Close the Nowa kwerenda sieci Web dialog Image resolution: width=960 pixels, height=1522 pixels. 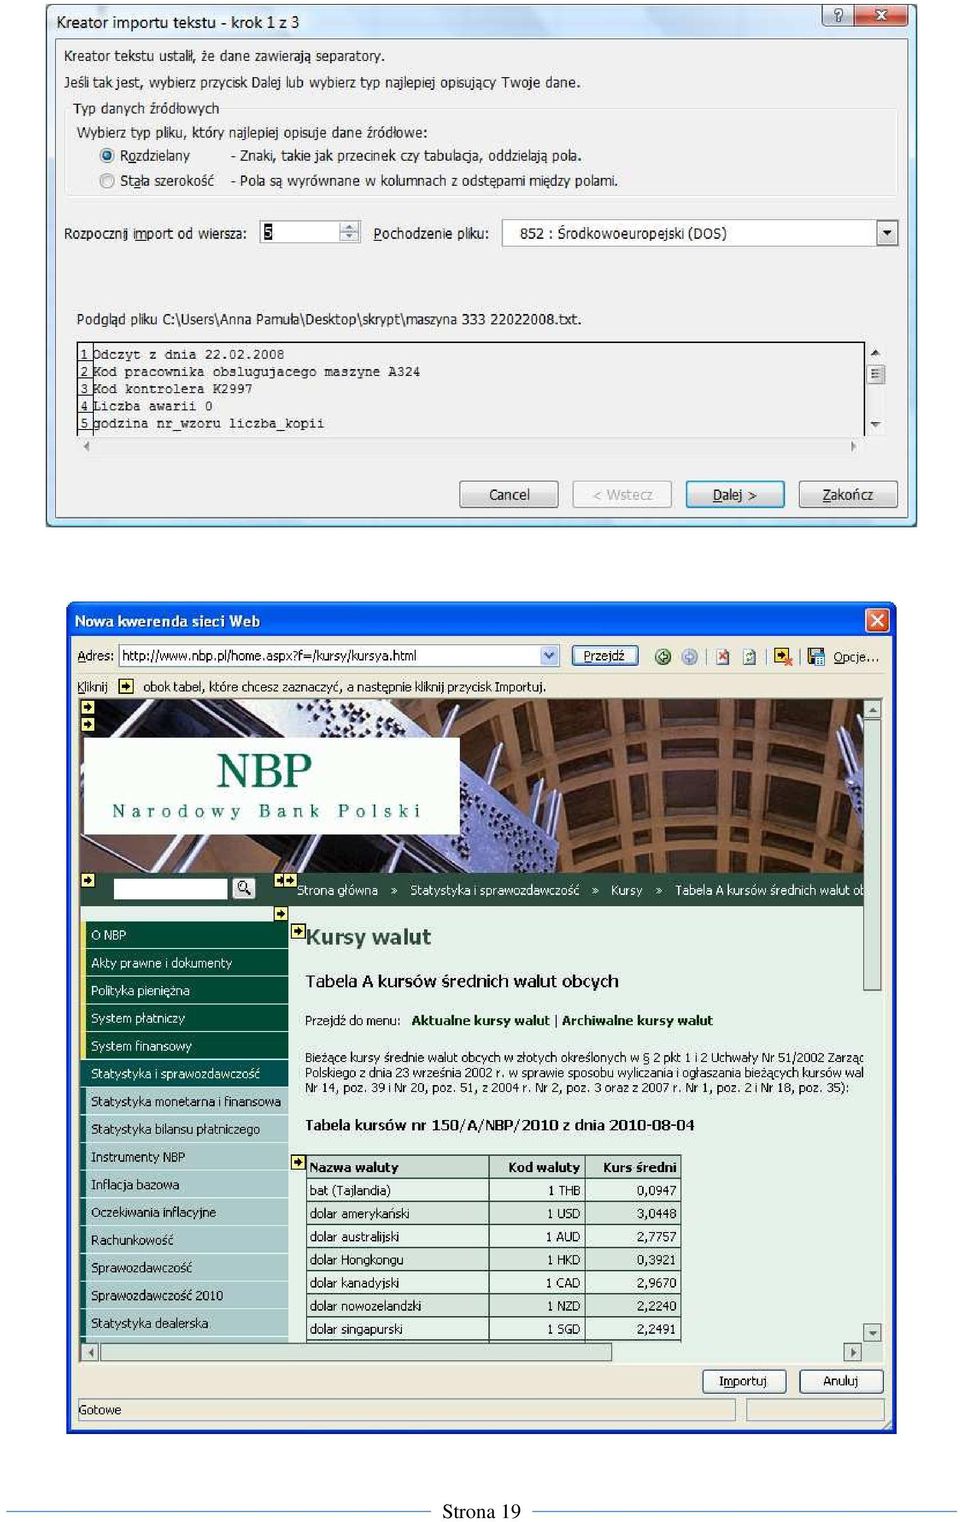(877, 620)
